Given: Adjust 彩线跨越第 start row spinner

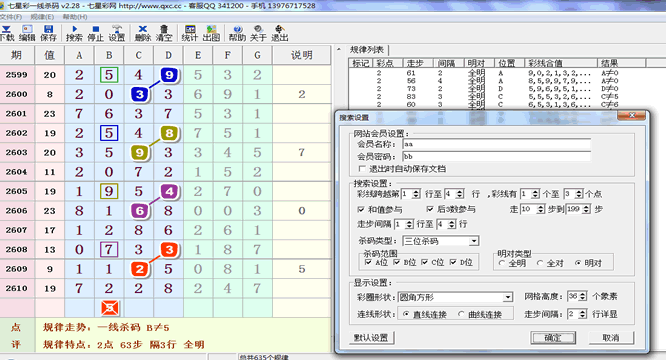Looking at the screenshot, I should tap(416, 194).
